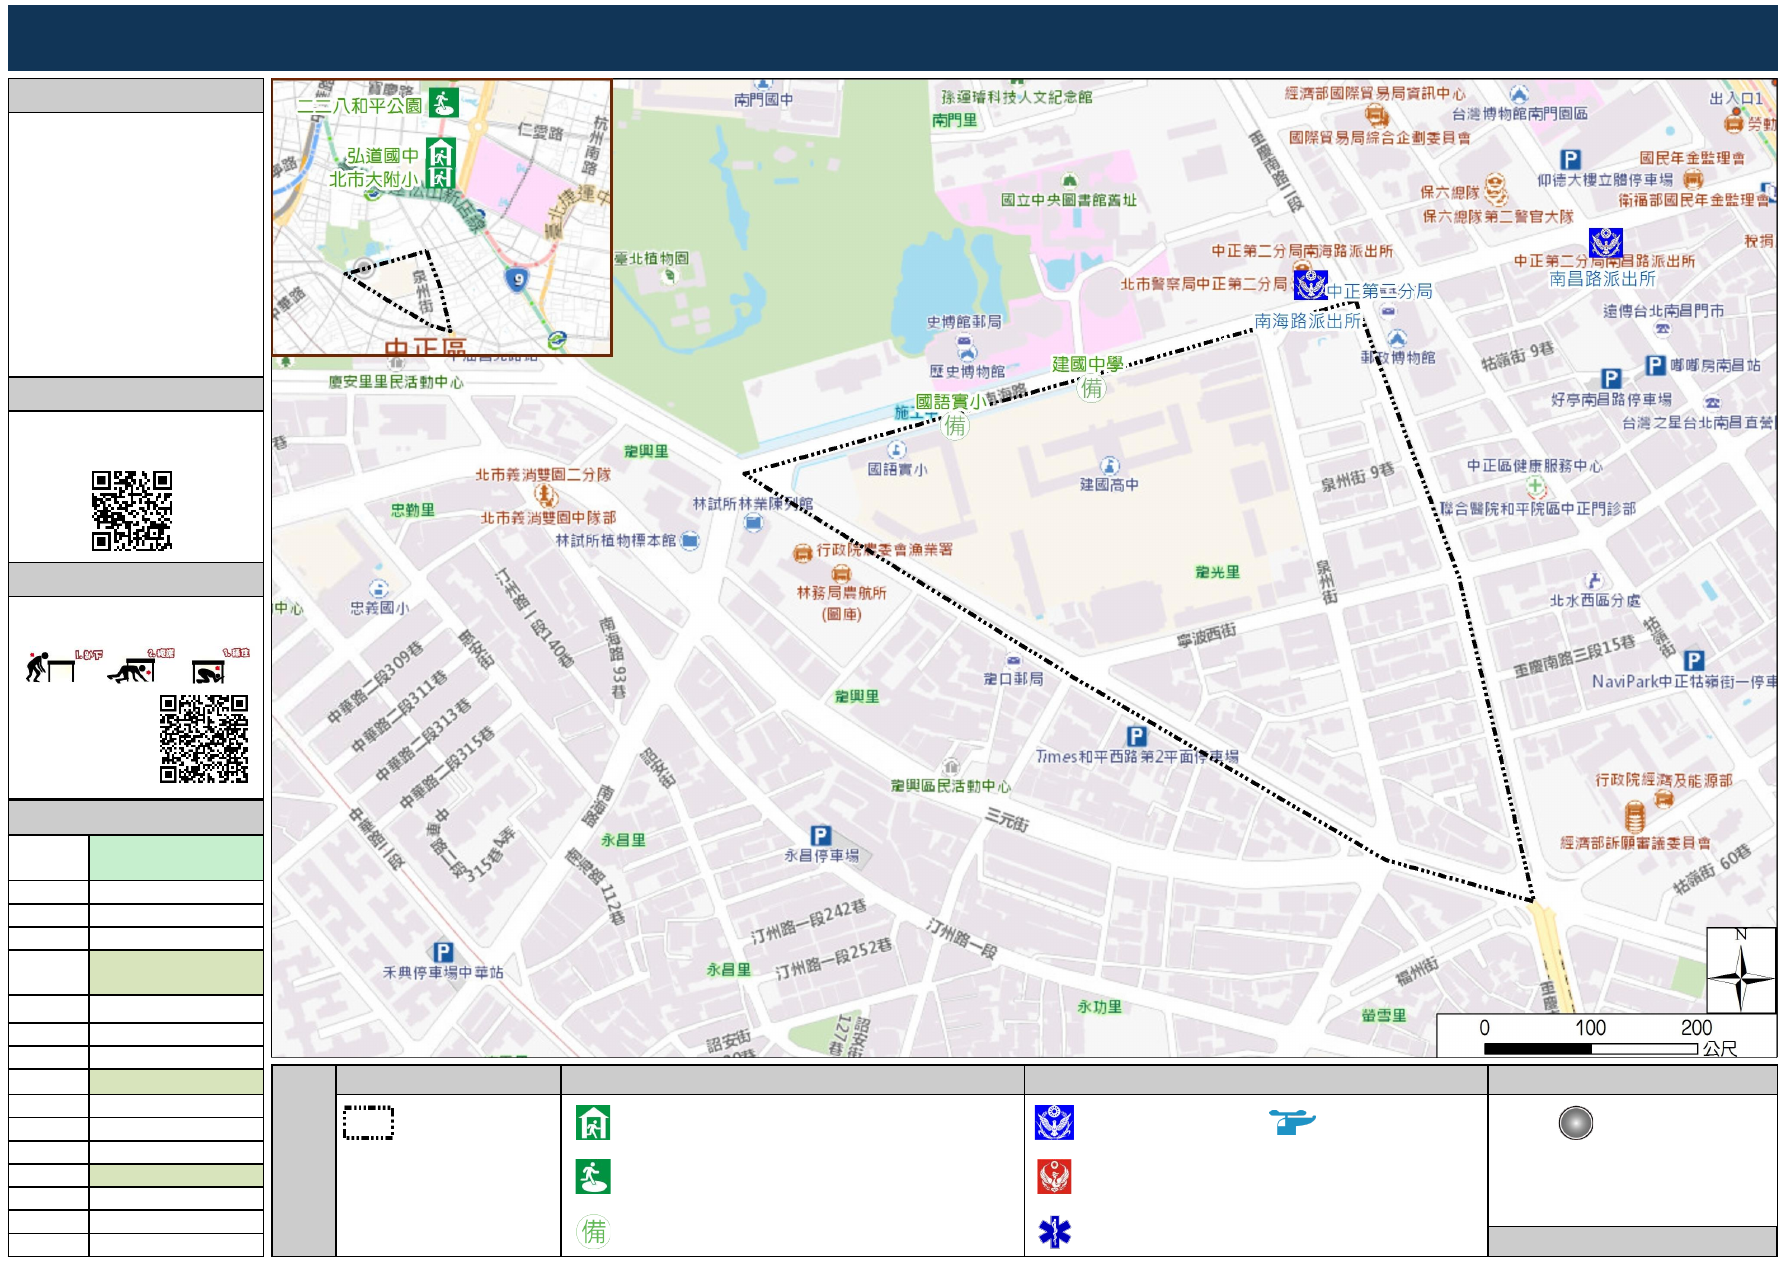Click the legend running-person evacuation icon
The width and height of the screenshot is (1786, 1263).
[x=593, y=1177]
